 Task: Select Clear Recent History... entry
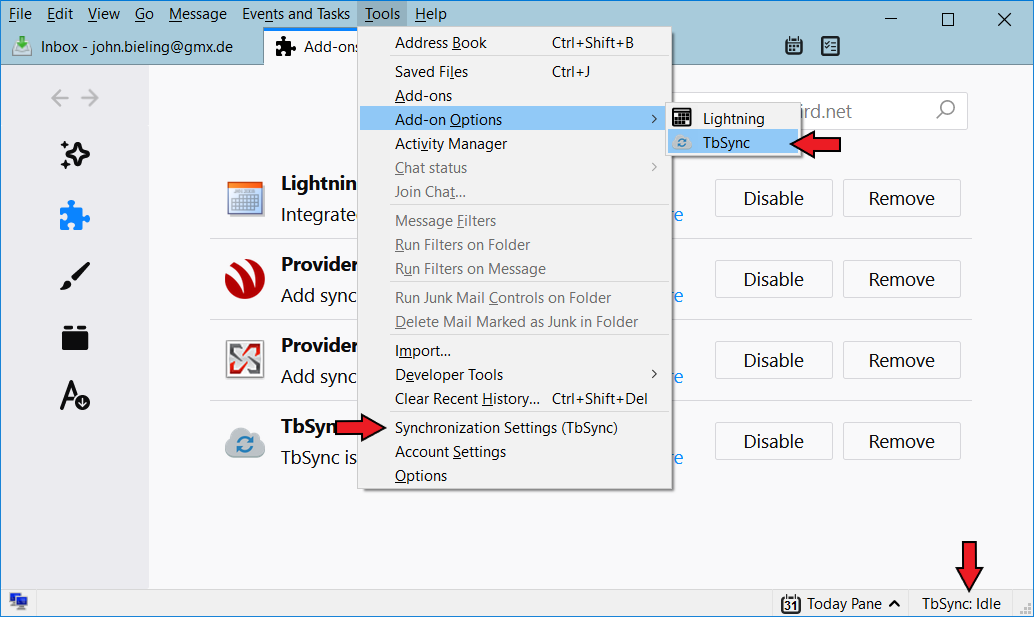pos(514,399)
